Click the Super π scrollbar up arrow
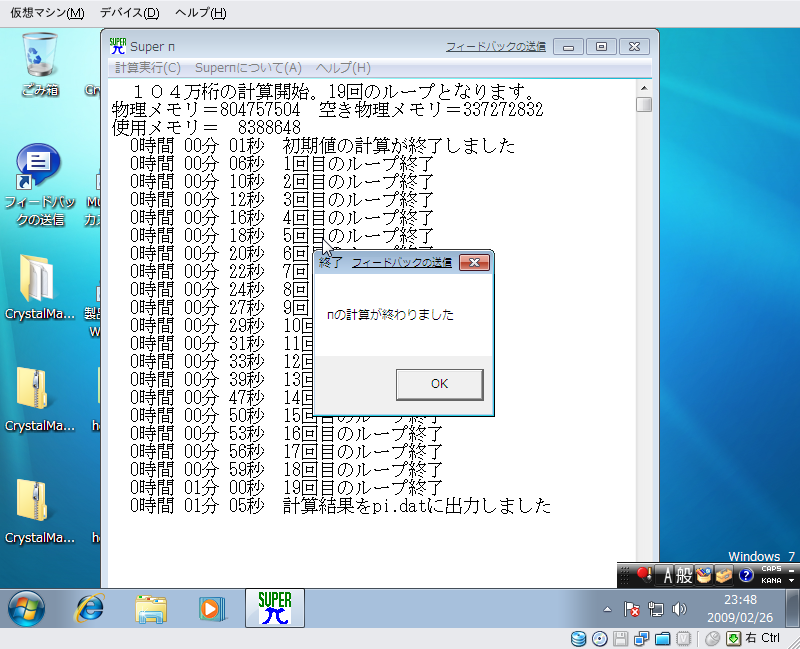 [x=644, y=88]
